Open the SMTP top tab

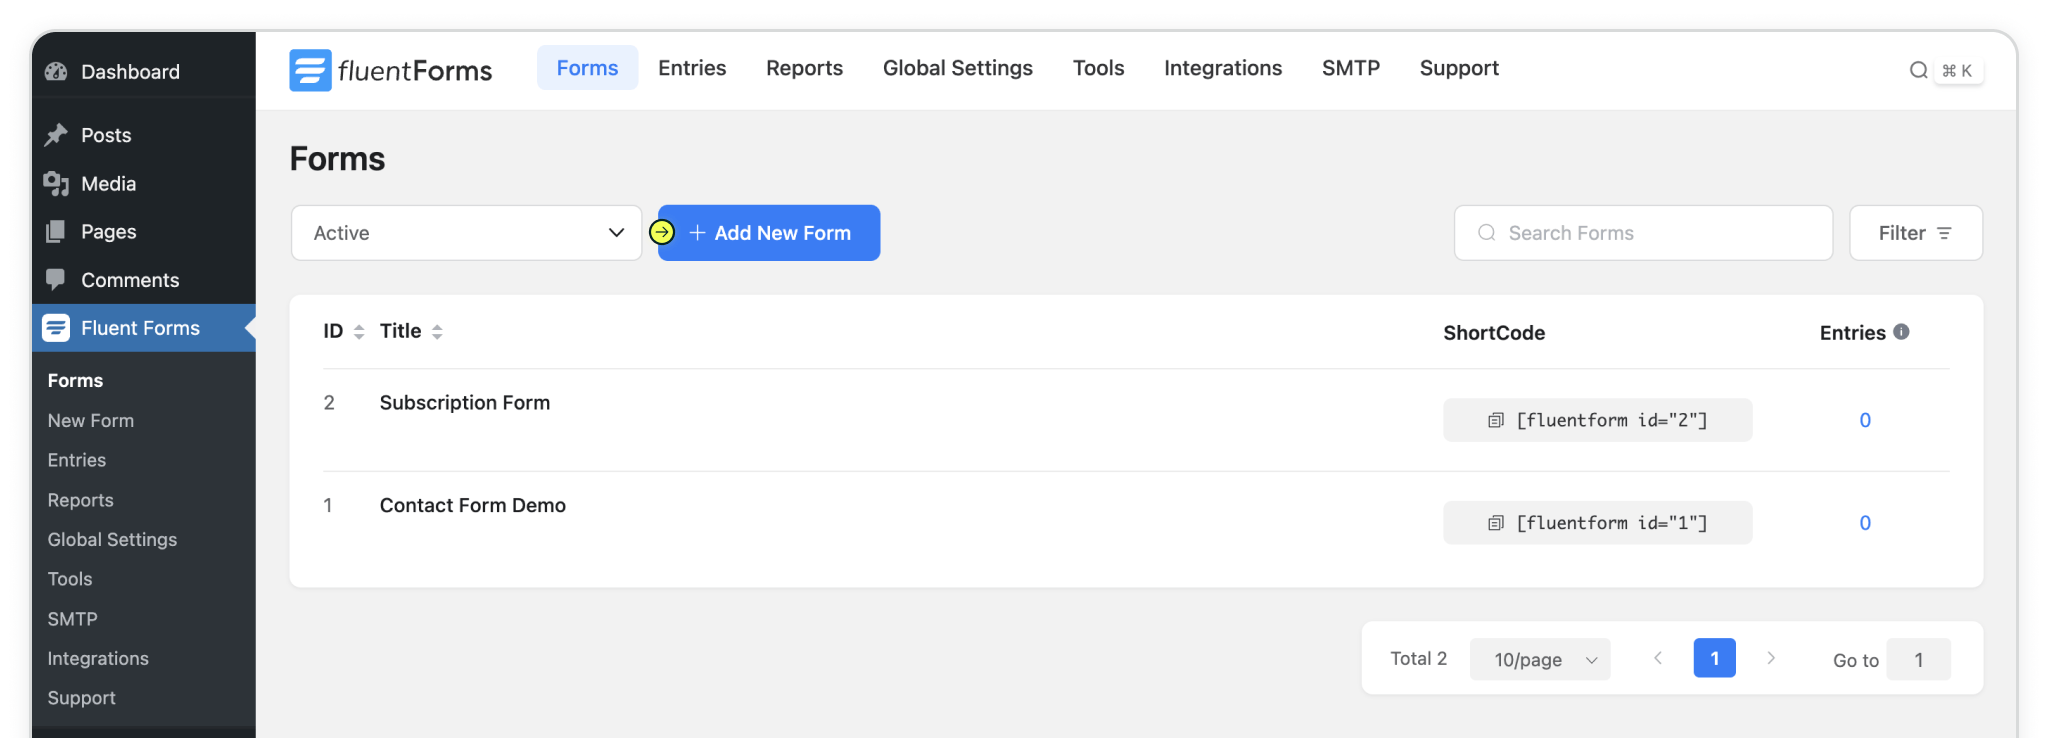pos(1351,68)
